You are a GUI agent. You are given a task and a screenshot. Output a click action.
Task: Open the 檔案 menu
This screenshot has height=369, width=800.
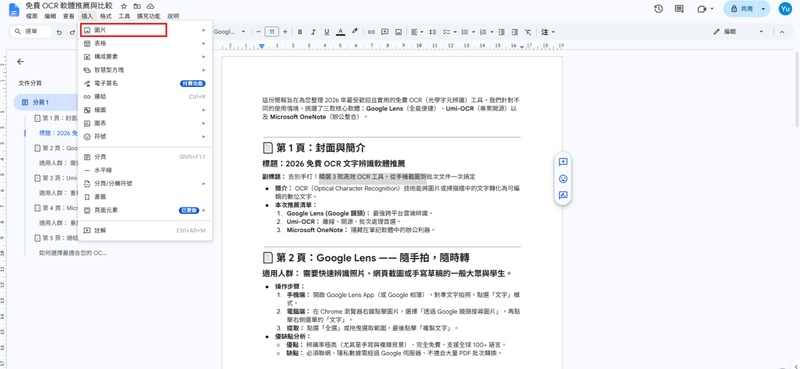(x=31, y=16)
